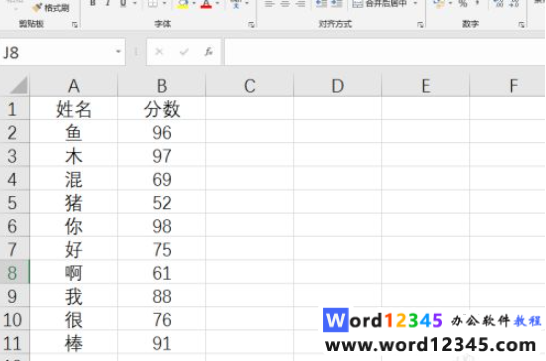This screenshot has width=546, height=361.
Task: Select all cells with the corner triangle
Action: click(x=17, y=86)
